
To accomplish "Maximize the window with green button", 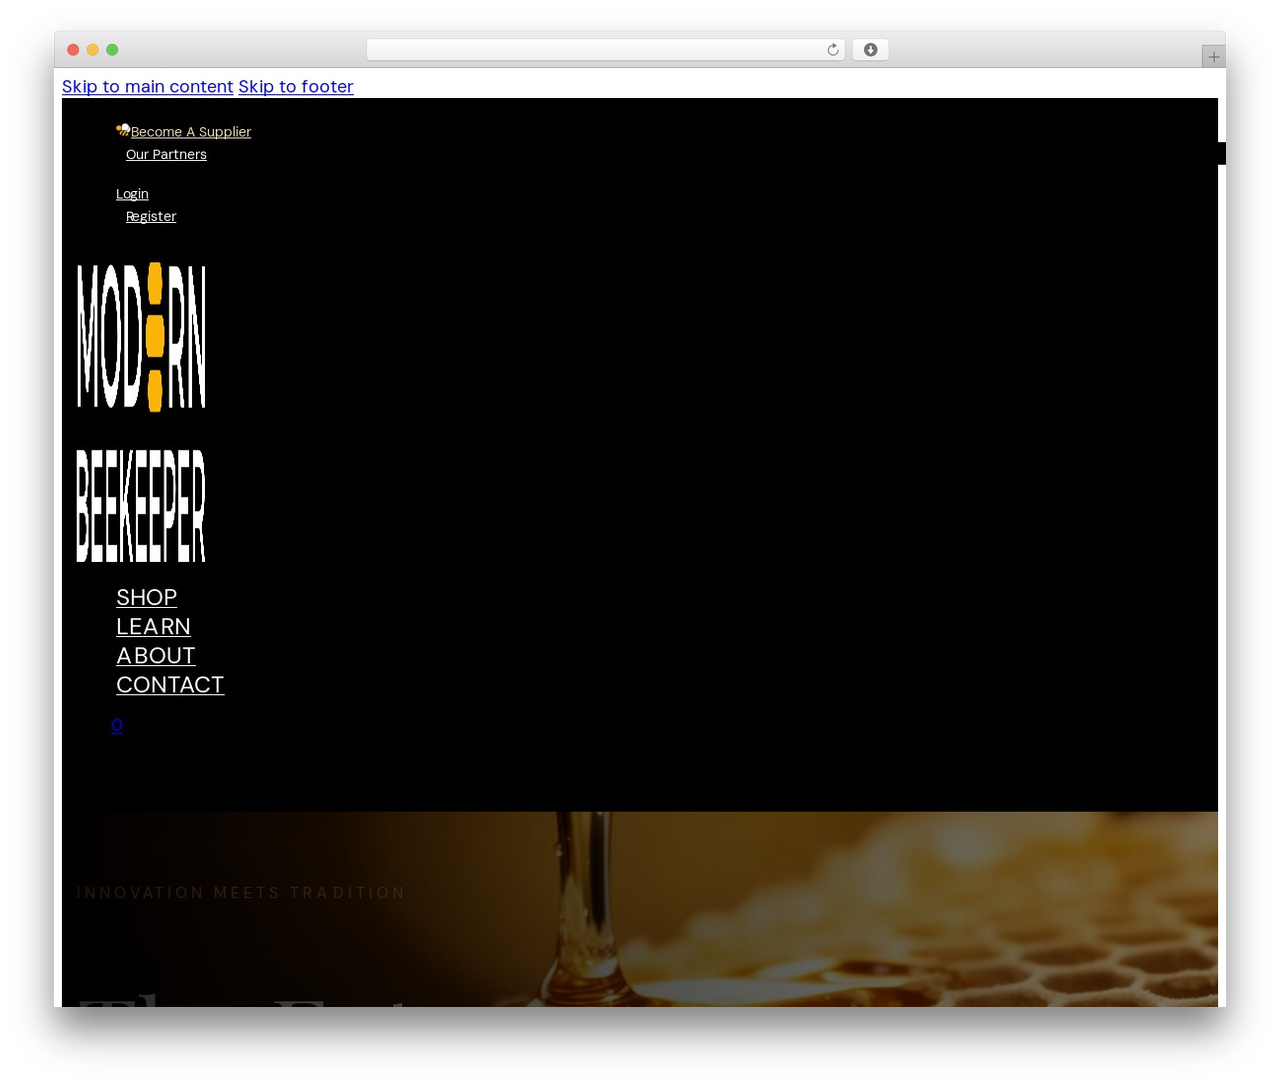I will click(112, 50).
